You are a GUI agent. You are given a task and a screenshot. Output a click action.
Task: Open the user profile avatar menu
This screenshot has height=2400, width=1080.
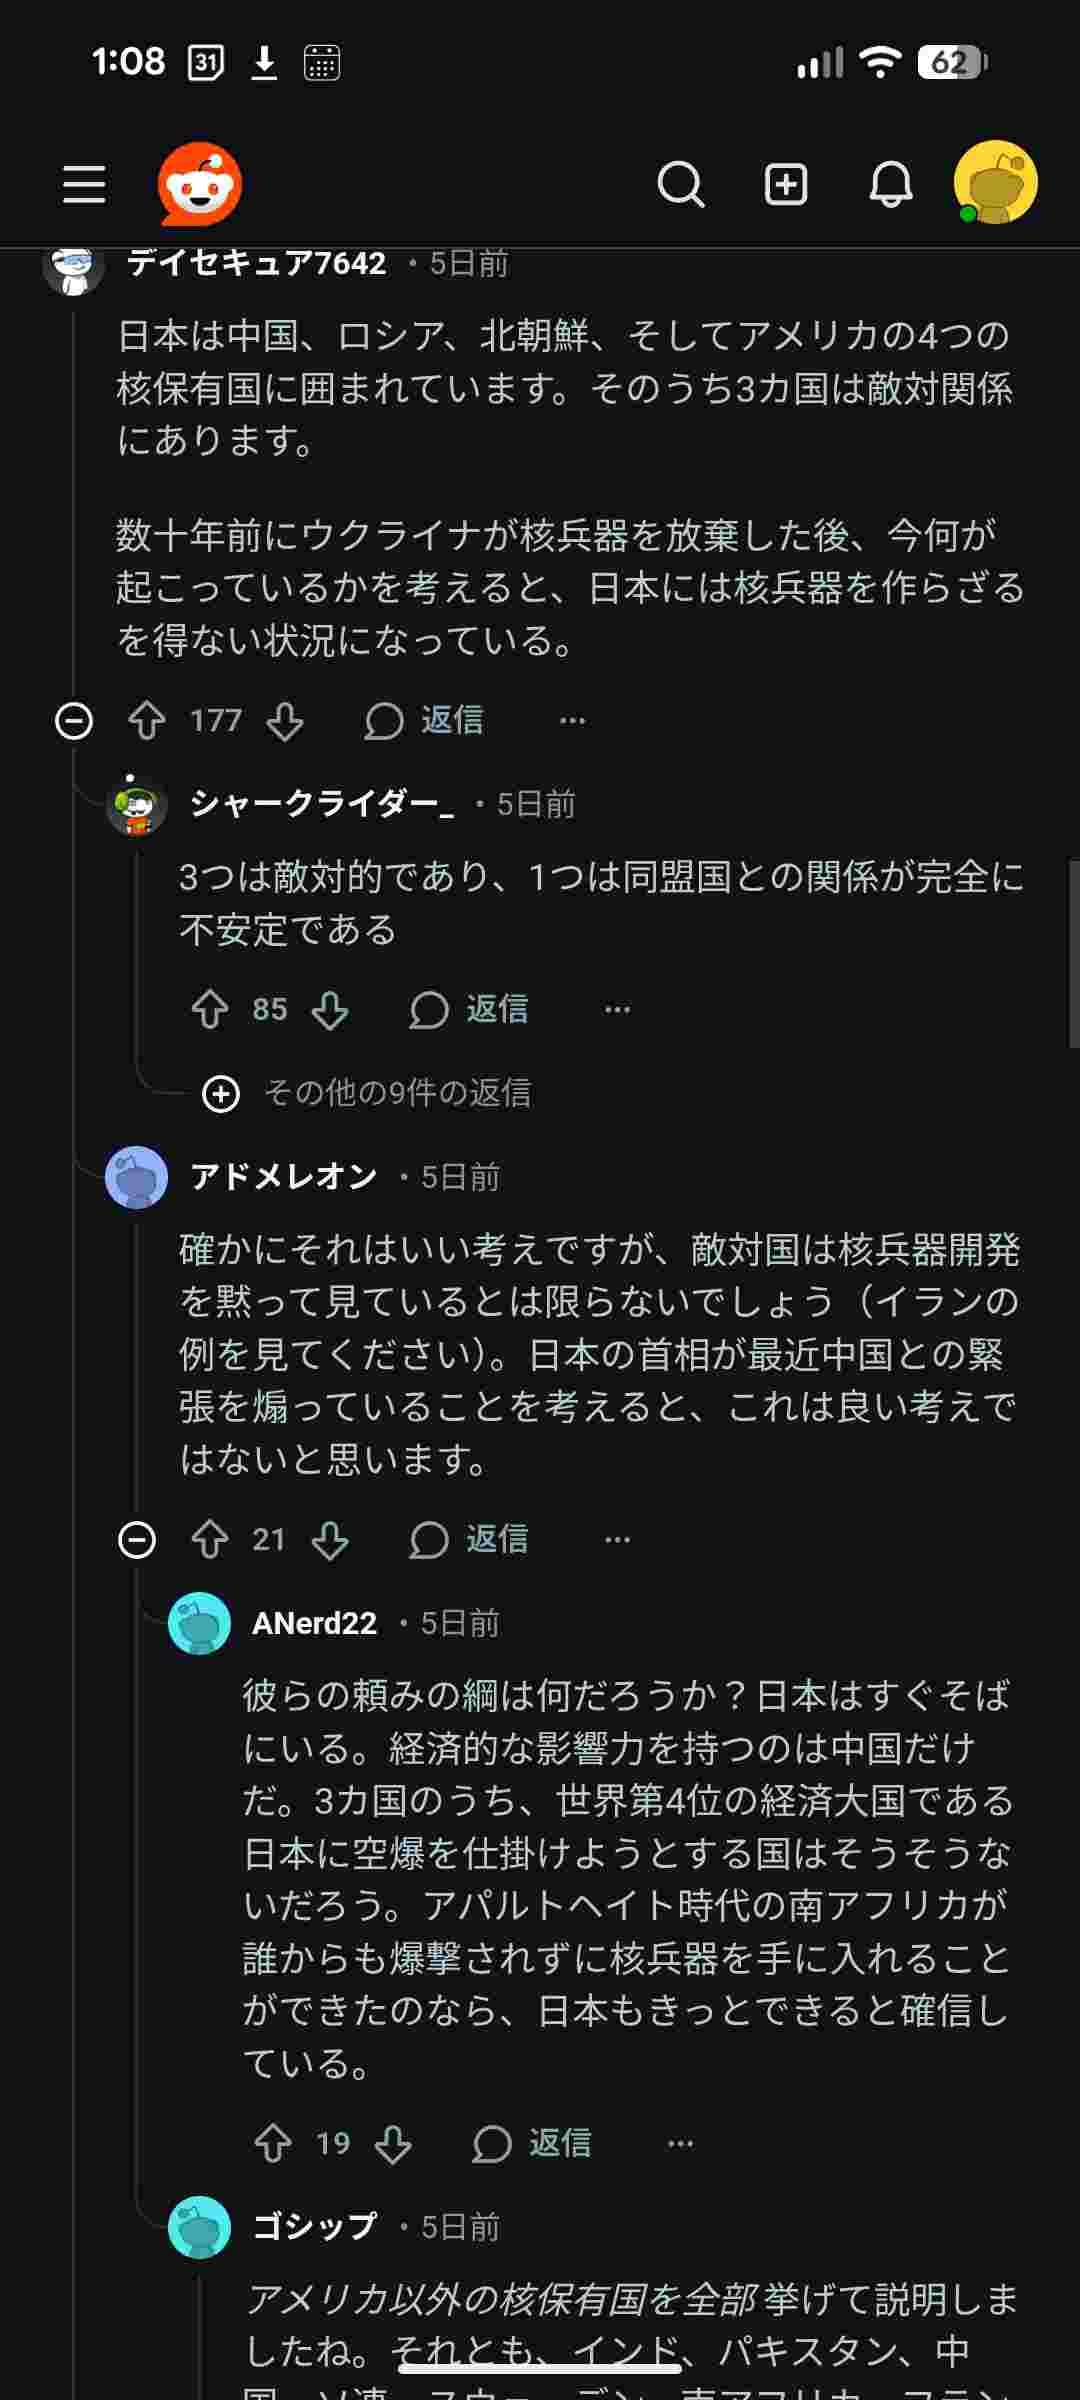[x=995, y=183]
